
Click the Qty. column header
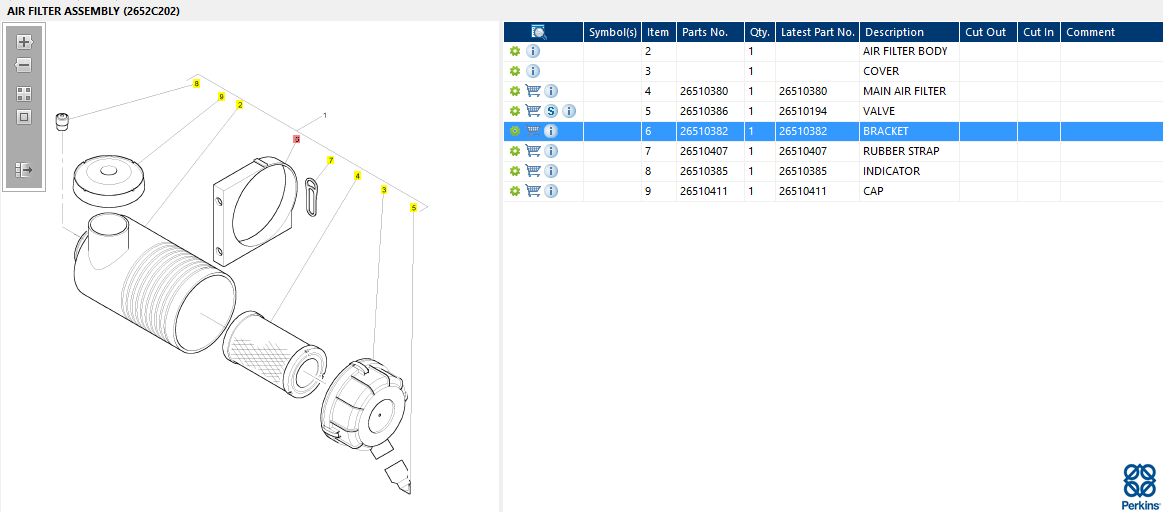760,32
